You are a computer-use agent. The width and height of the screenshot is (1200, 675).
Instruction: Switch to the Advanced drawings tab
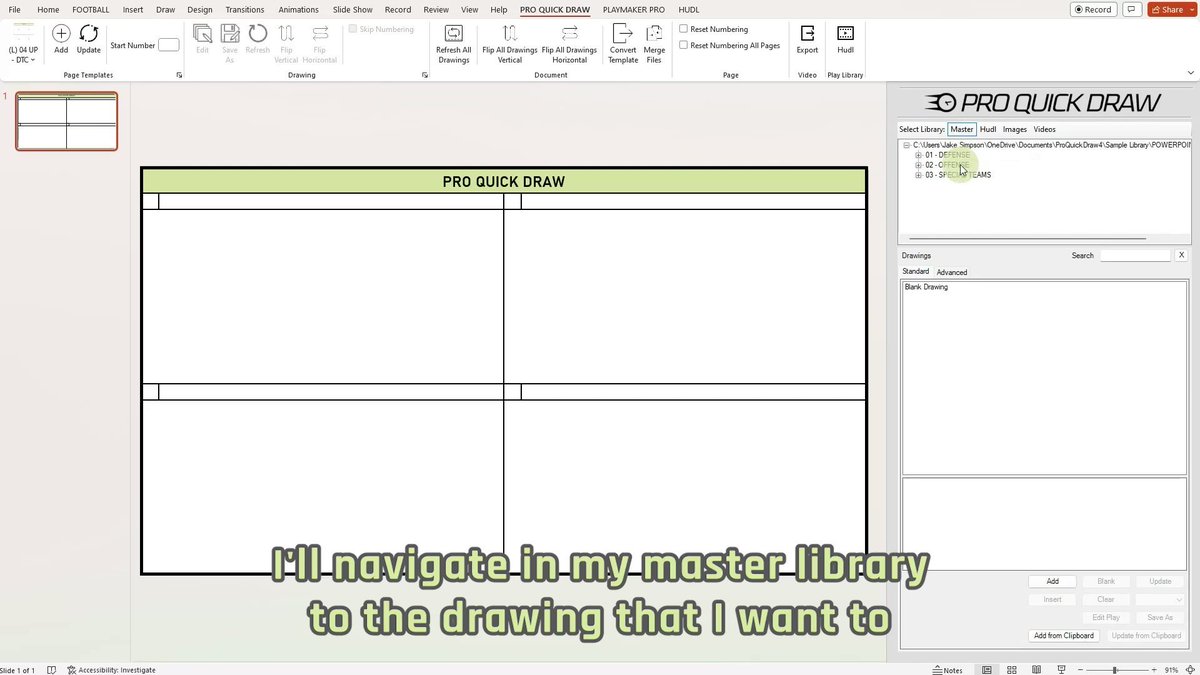[952, 272]
